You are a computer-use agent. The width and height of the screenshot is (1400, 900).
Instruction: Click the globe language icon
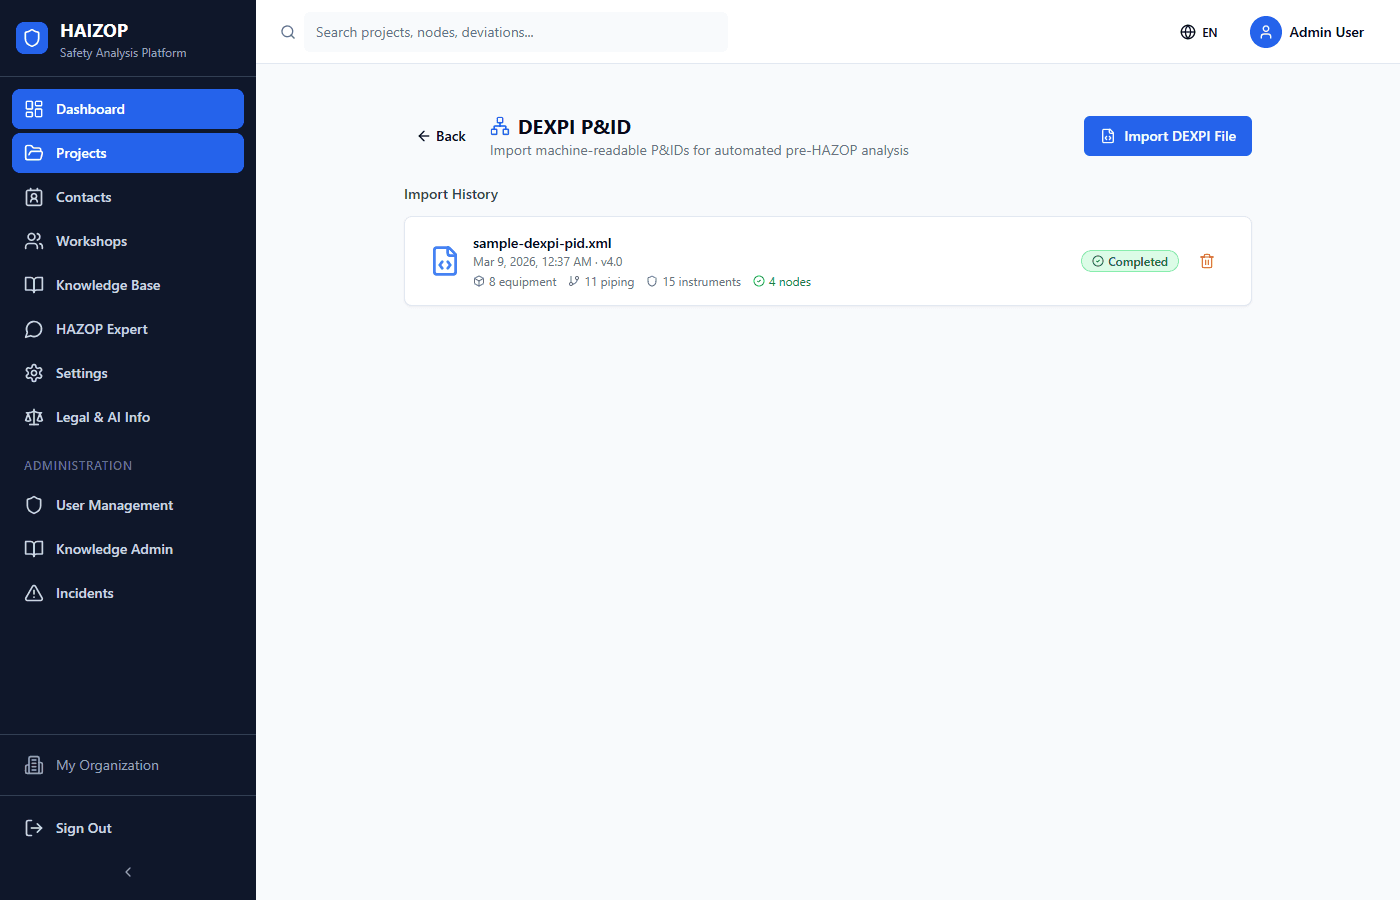[x=1188, y=32]
